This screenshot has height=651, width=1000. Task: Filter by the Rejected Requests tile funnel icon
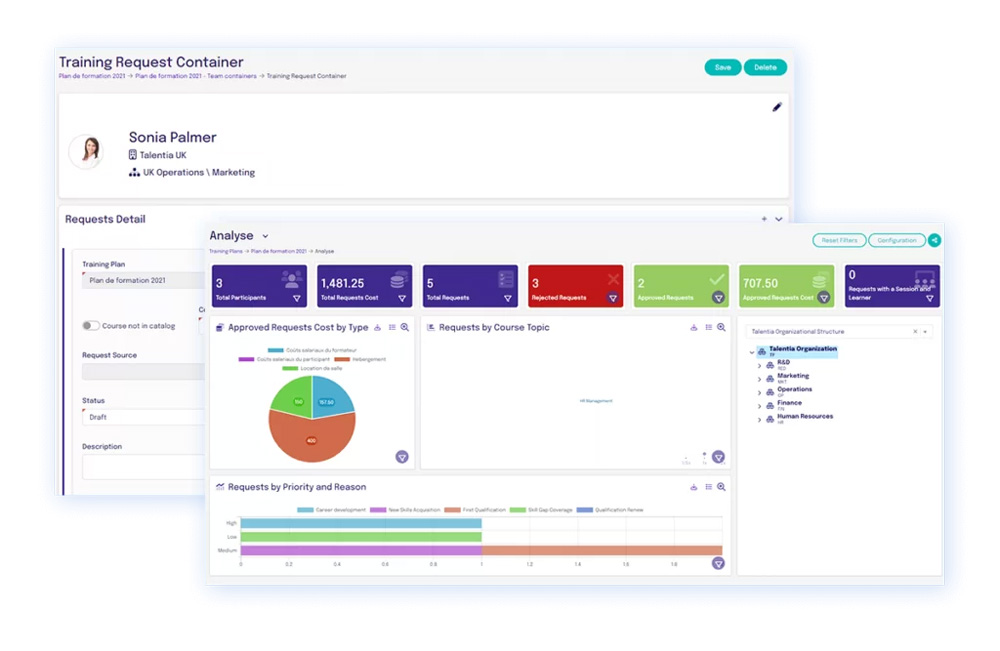pyautogui.click(x=613, y=298)
